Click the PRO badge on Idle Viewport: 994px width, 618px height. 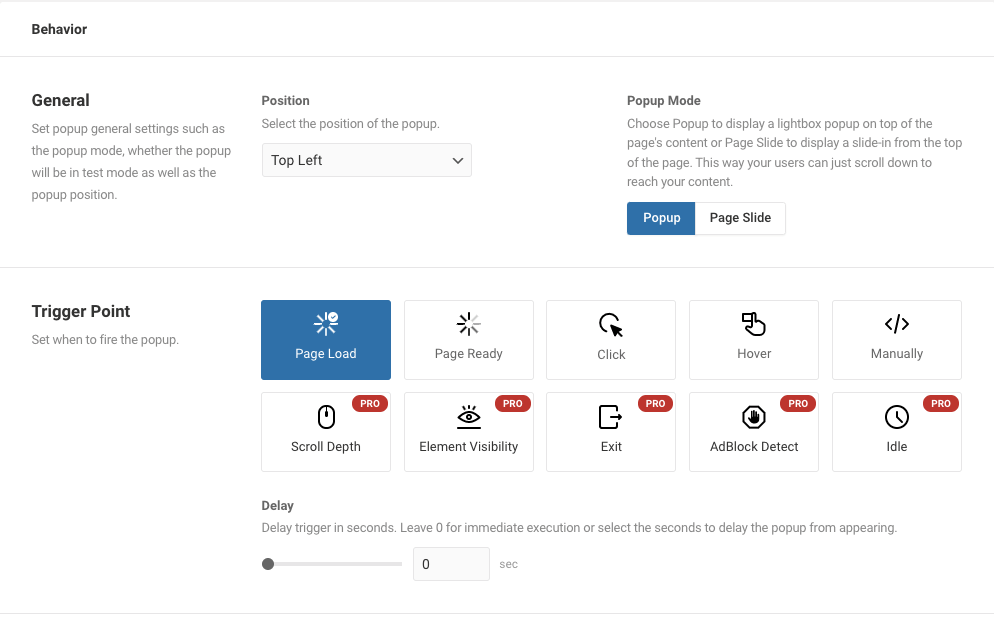[x=941, y=403]
